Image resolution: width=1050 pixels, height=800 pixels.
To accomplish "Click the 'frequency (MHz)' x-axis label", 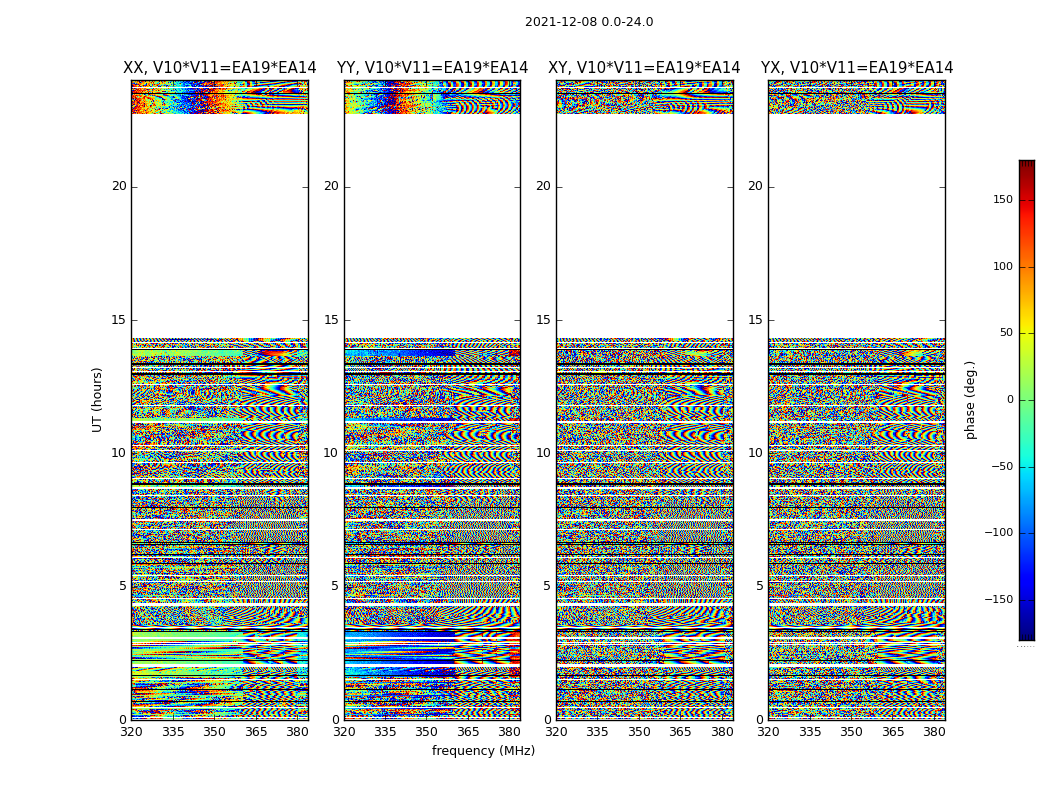I will [483, 751].
